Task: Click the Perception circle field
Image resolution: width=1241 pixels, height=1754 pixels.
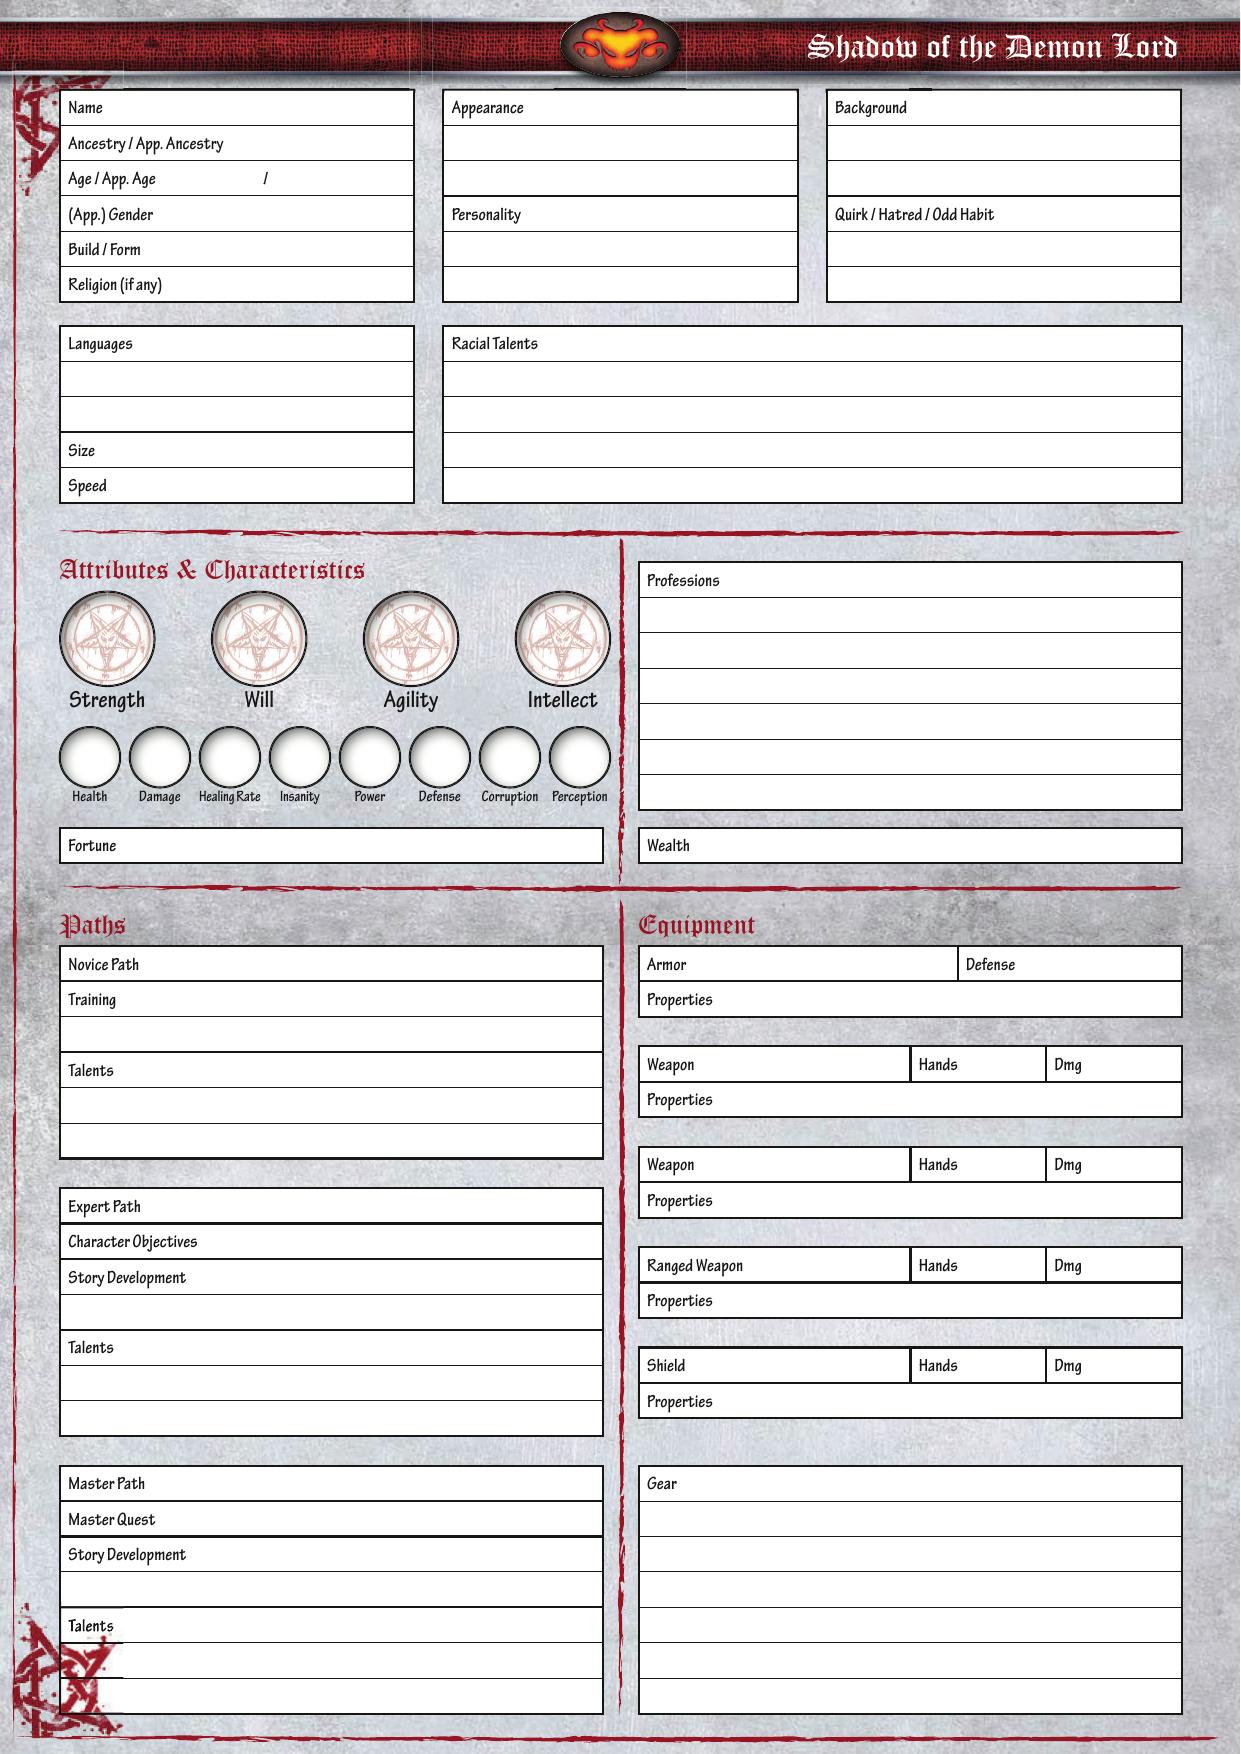Action: tap(580, 757)
